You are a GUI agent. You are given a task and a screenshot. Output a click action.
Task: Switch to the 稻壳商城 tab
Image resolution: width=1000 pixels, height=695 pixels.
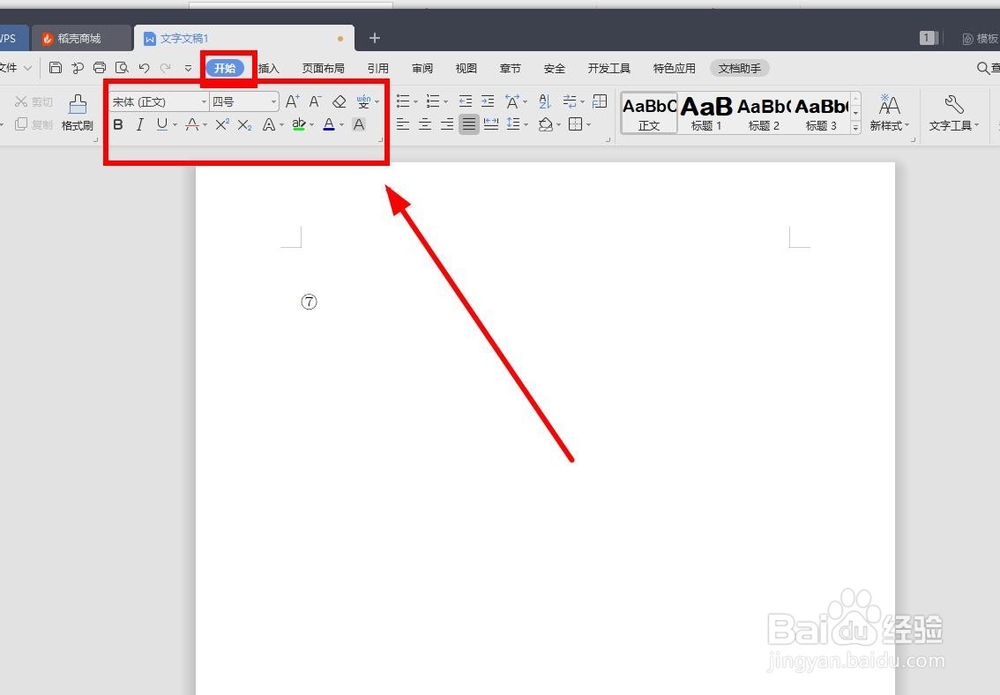82,38
